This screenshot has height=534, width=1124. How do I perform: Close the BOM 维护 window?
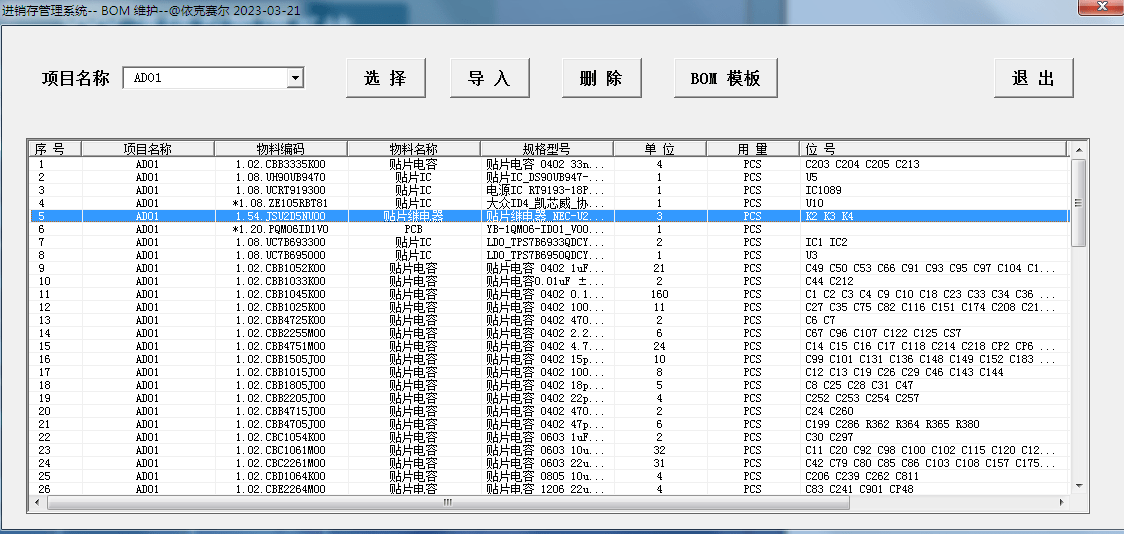(x=1102, y=6)
